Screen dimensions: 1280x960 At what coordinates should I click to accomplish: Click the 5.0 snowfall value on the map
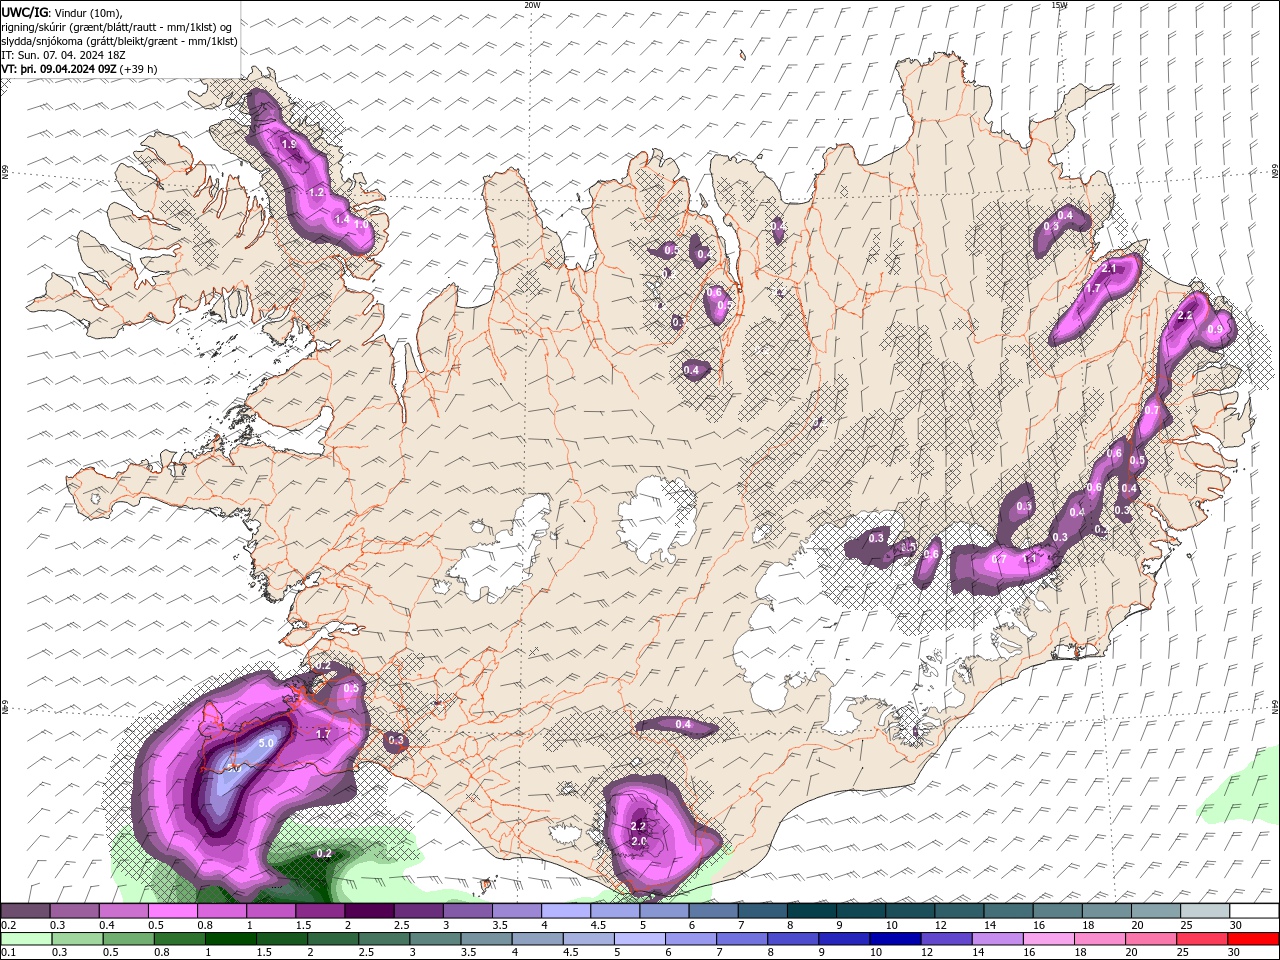pos(266,744)
